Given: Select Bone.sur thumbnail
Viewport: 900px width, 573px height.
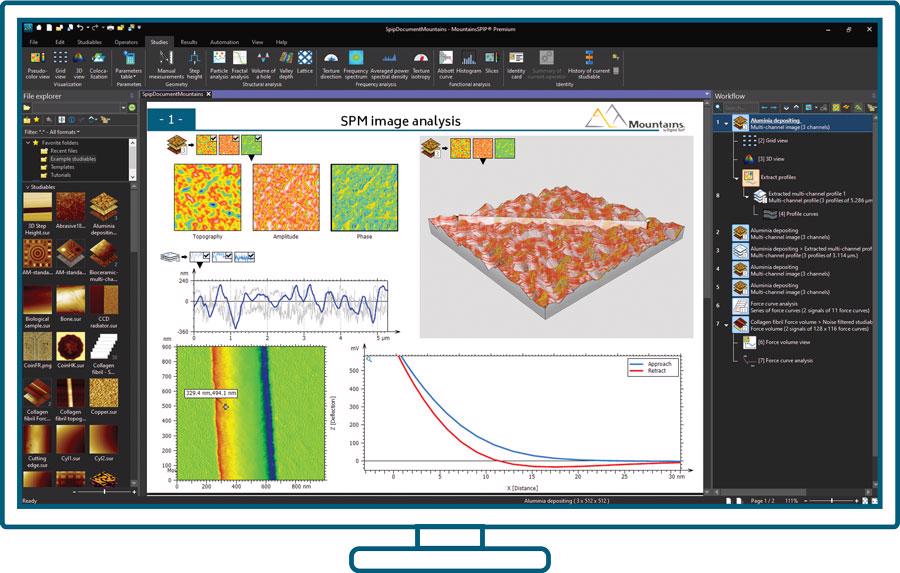Looking at the screenshot, I should click(71, 304).
